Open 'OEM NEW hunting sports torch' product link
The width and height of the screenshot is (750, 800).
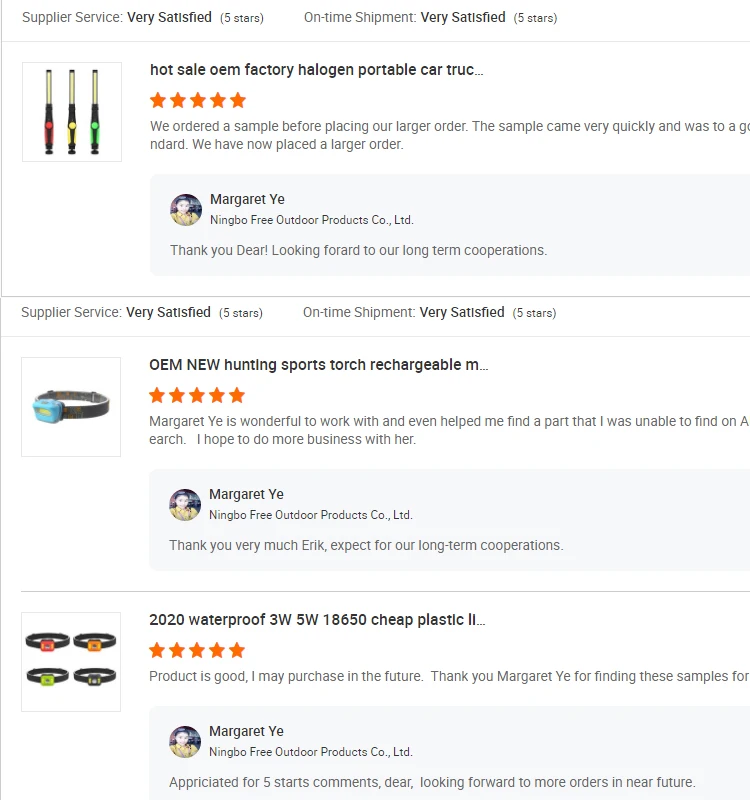(318, 365)
